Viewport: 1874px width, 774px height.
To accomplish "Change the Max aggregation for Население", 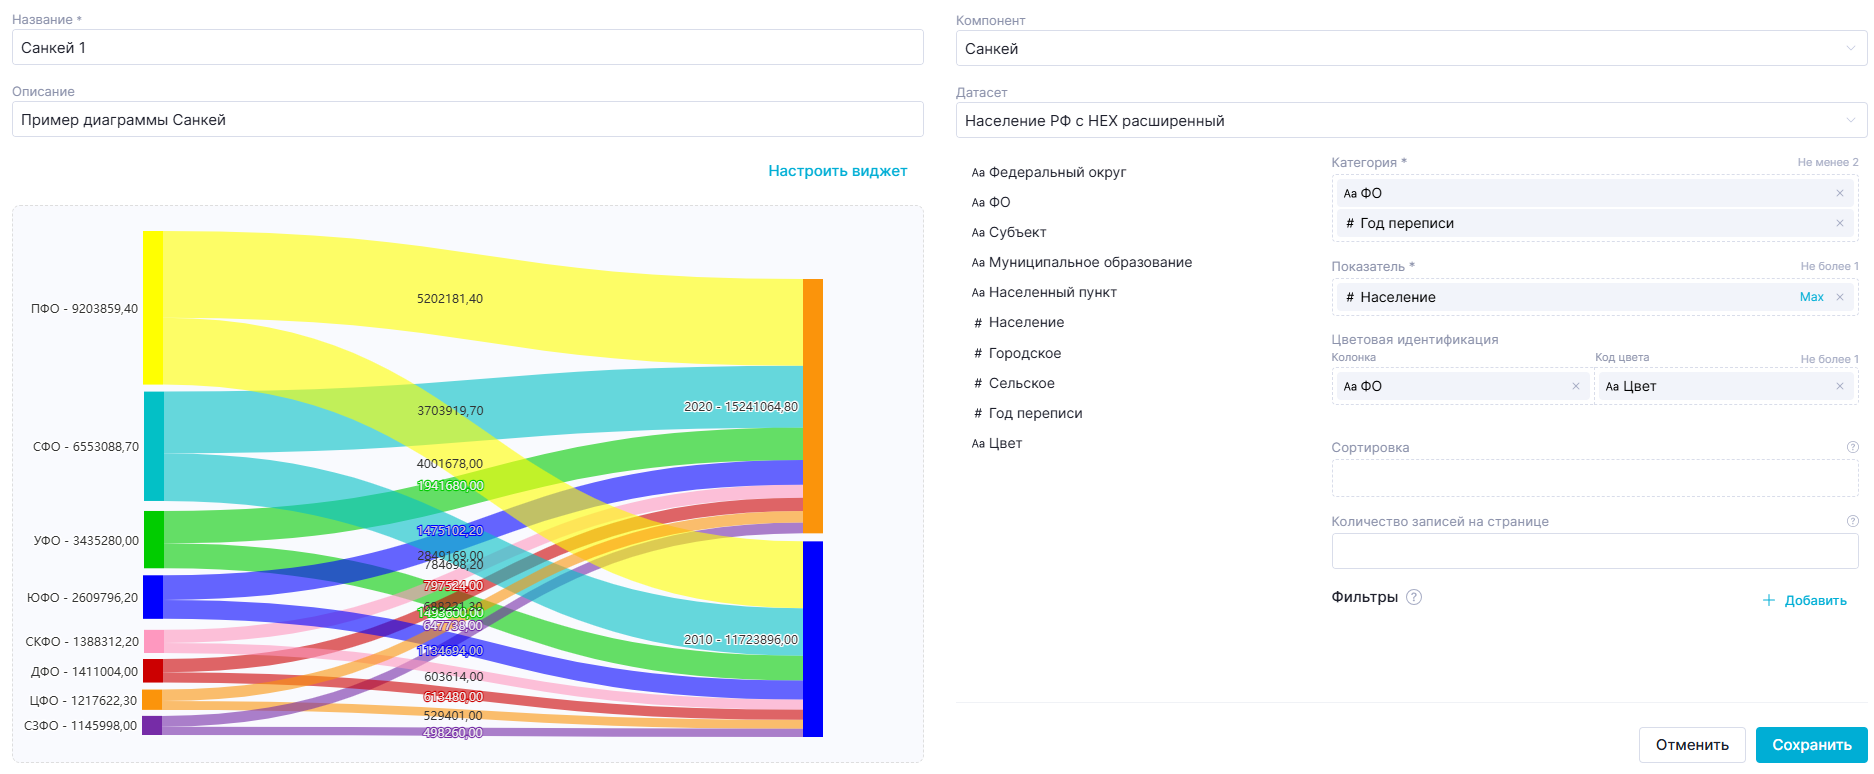I will 1811,297.
